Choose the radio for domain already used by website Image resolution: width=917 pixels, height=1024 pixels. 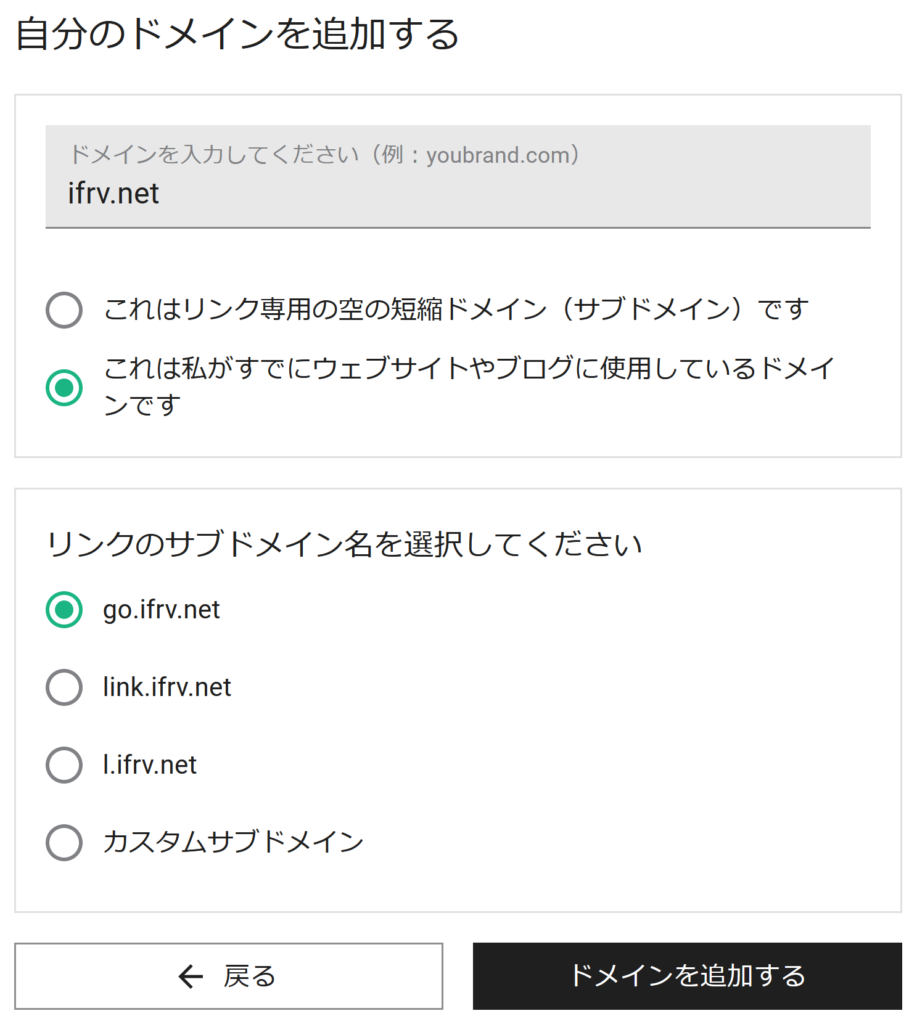64,387
